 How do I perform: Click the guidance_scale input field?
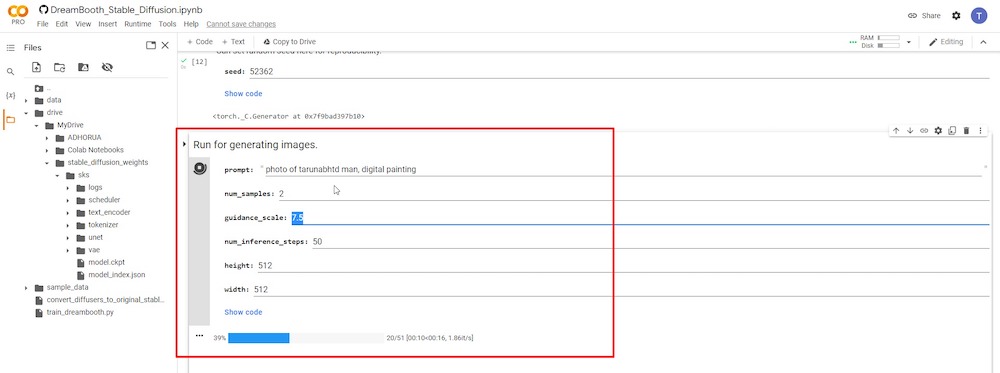(x=640, y=217)
